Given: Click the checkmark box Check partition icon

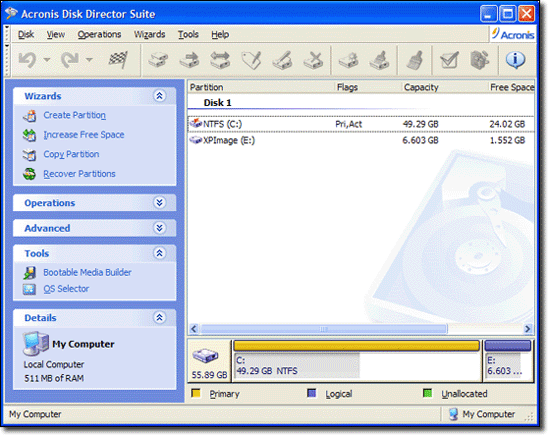Looking at the screenshot, I should pos(449,60).
